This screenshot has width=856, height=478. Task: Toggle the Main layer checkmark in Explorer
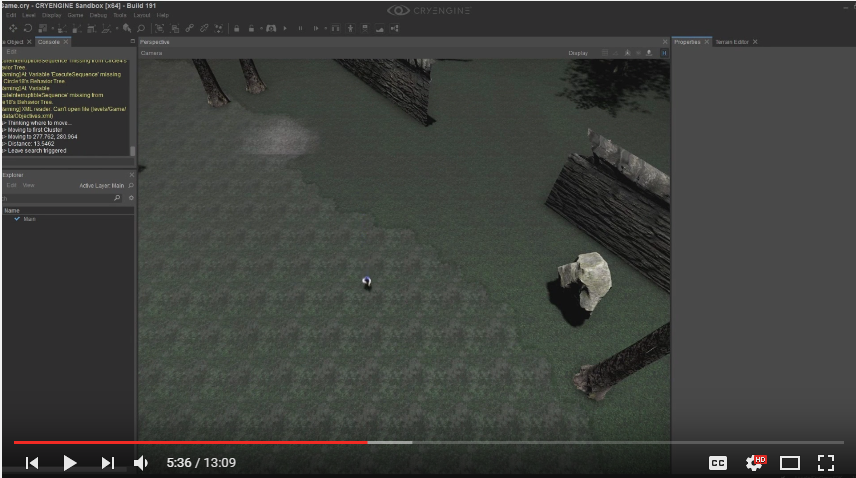point(17,219)
